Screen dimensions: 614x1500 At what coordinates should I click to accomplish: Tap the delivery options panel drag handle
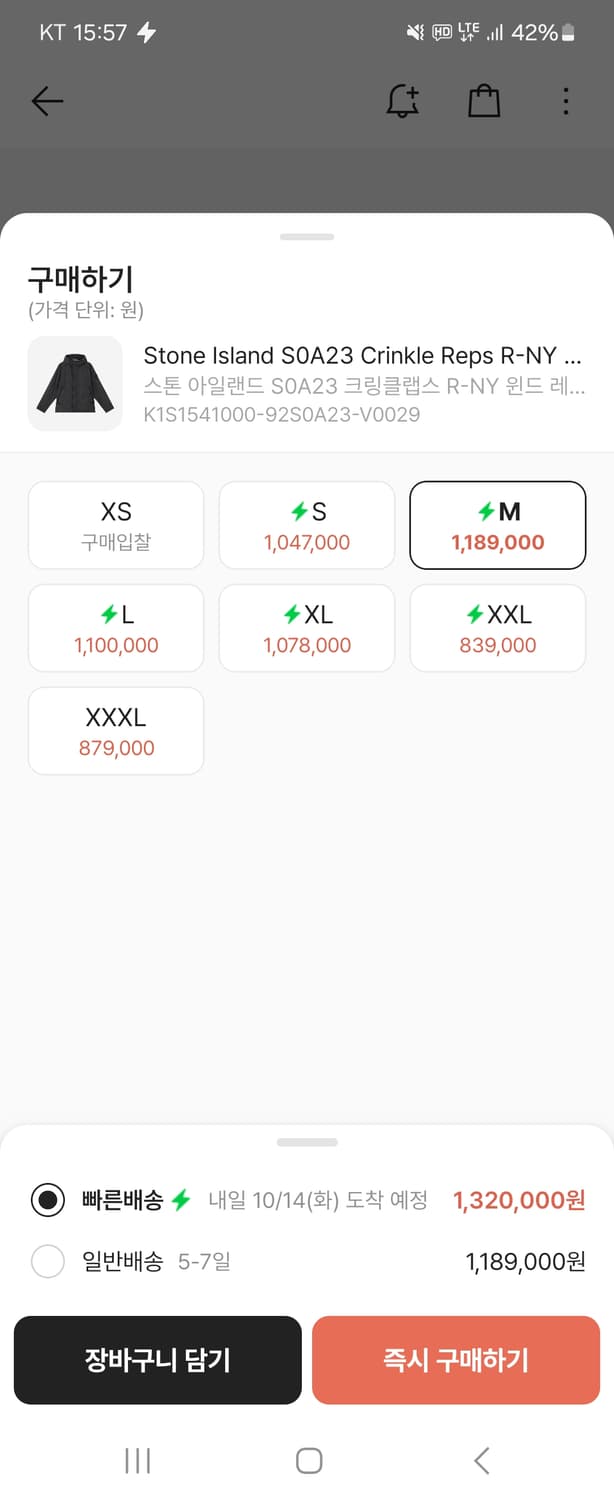point(307,1142)
